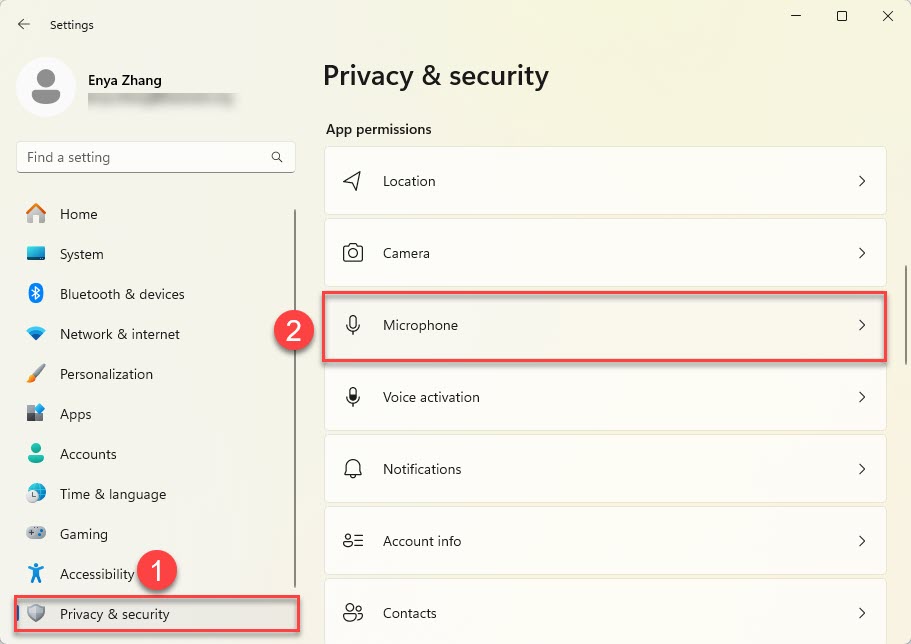Click the Bluetooth icon in sidebar

click(36, 294)
